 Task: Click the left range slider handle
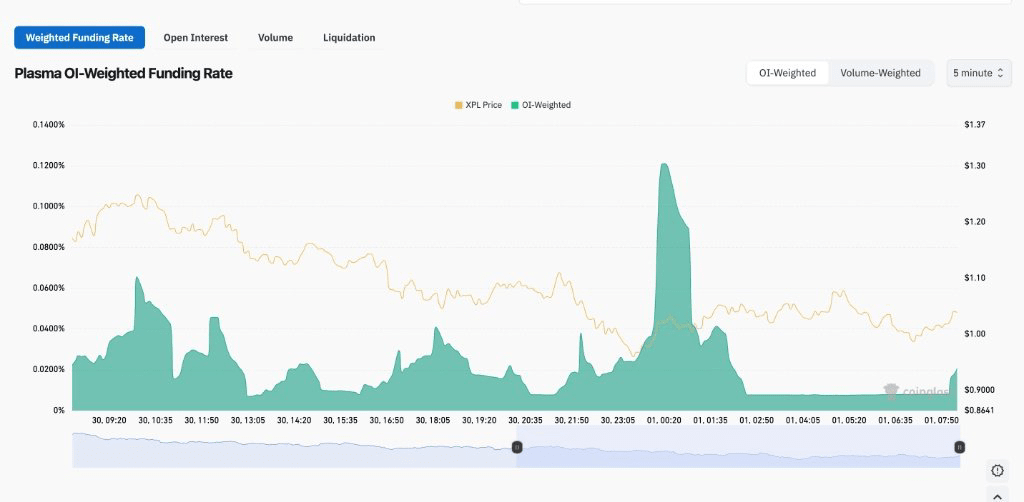(x=517, y=447)
